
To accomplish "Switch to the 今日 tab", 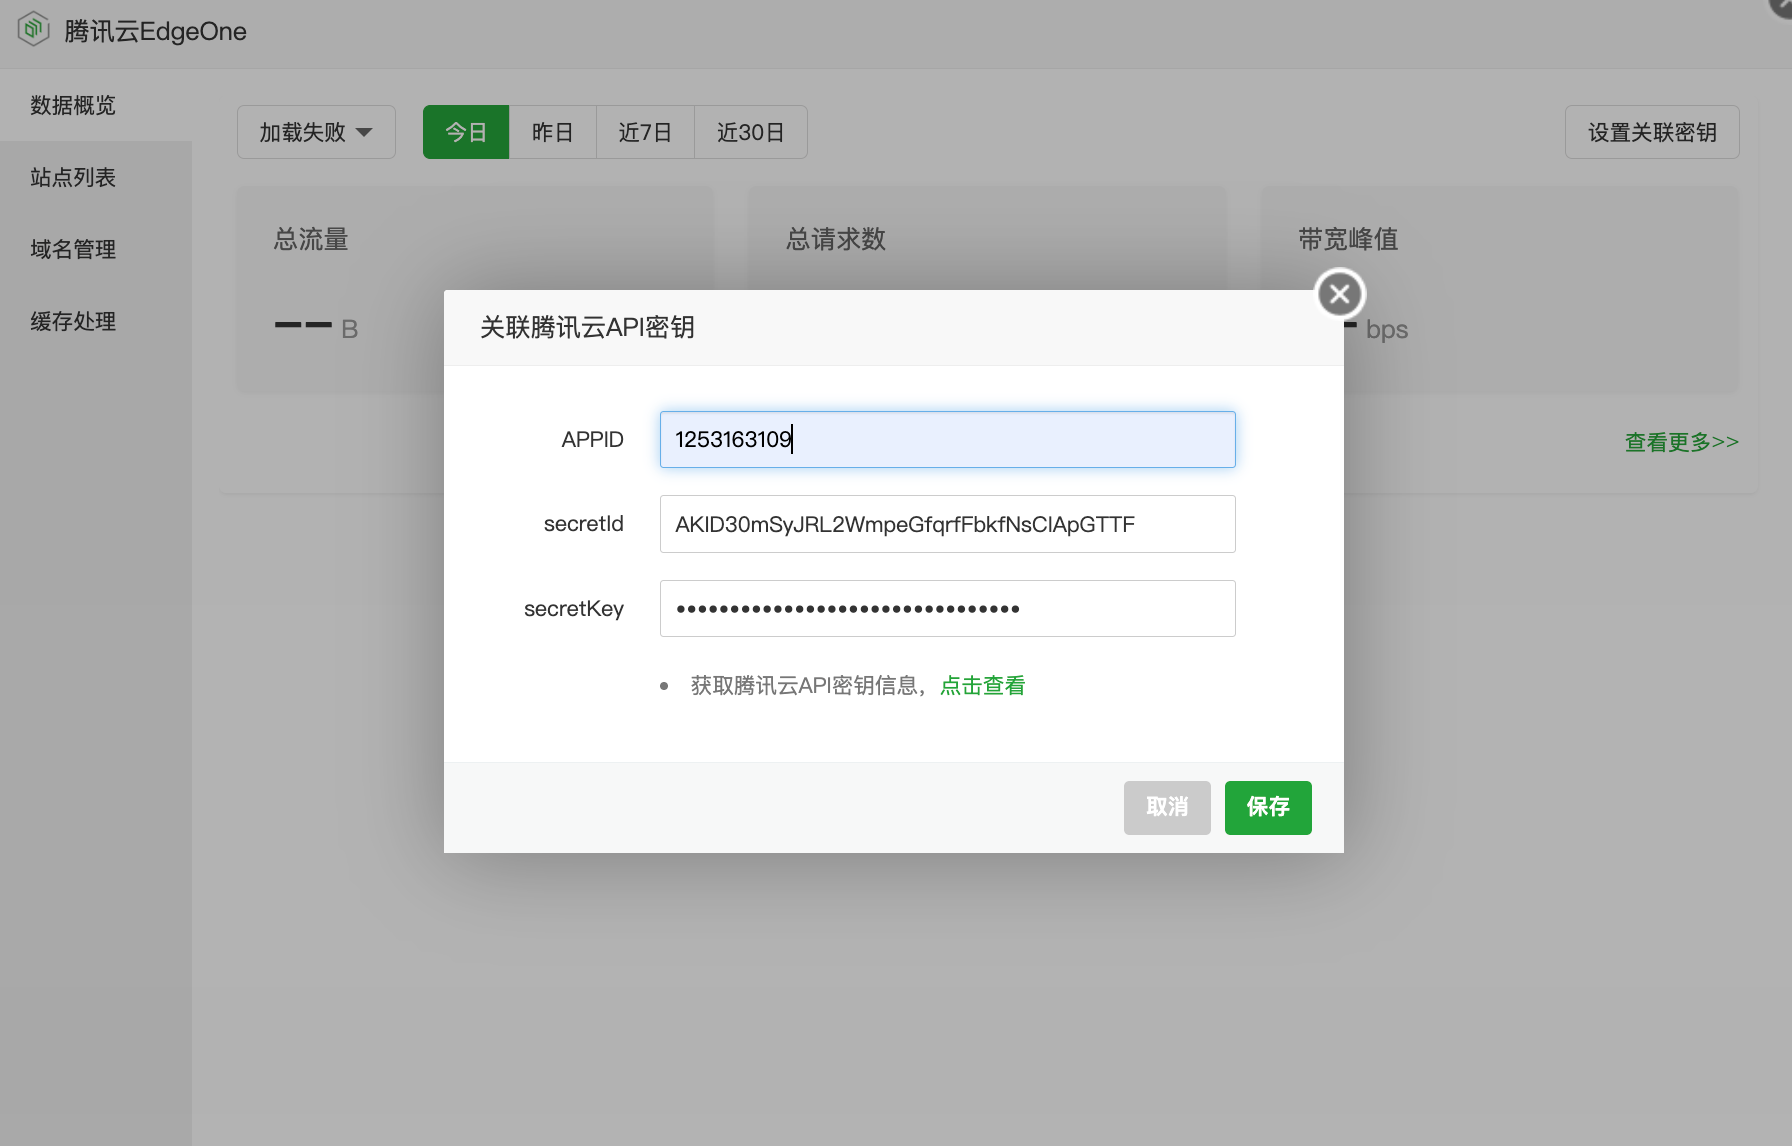I will point(466,131).
